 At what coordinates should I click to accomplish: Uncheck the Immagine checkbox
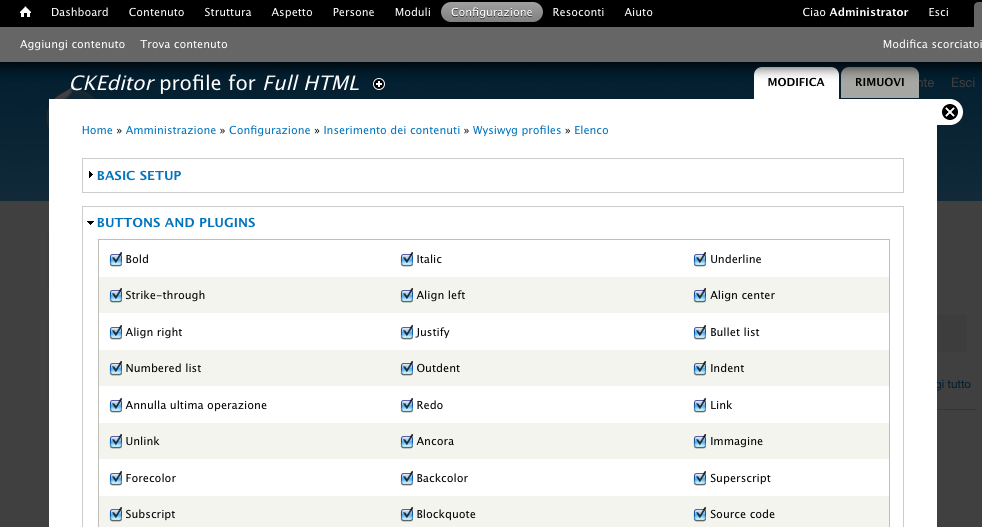(700, 441)
